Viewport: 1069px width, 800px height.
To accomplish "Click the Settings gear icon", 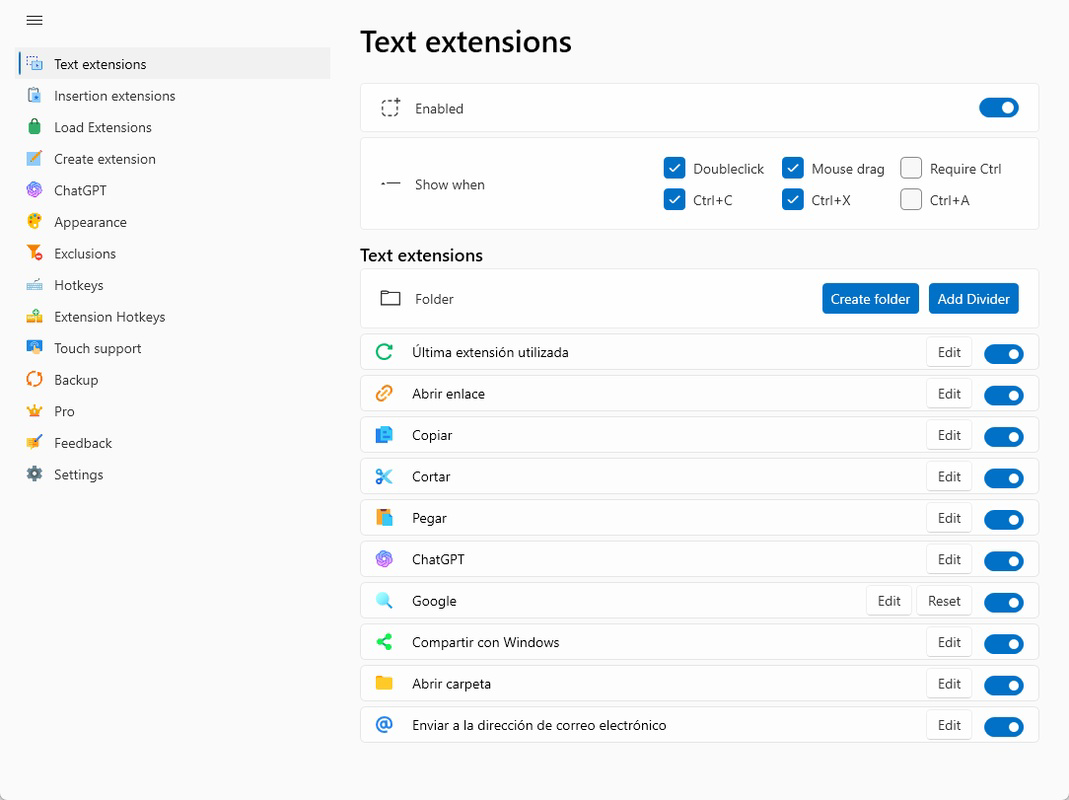I will [x=34, y=474].
